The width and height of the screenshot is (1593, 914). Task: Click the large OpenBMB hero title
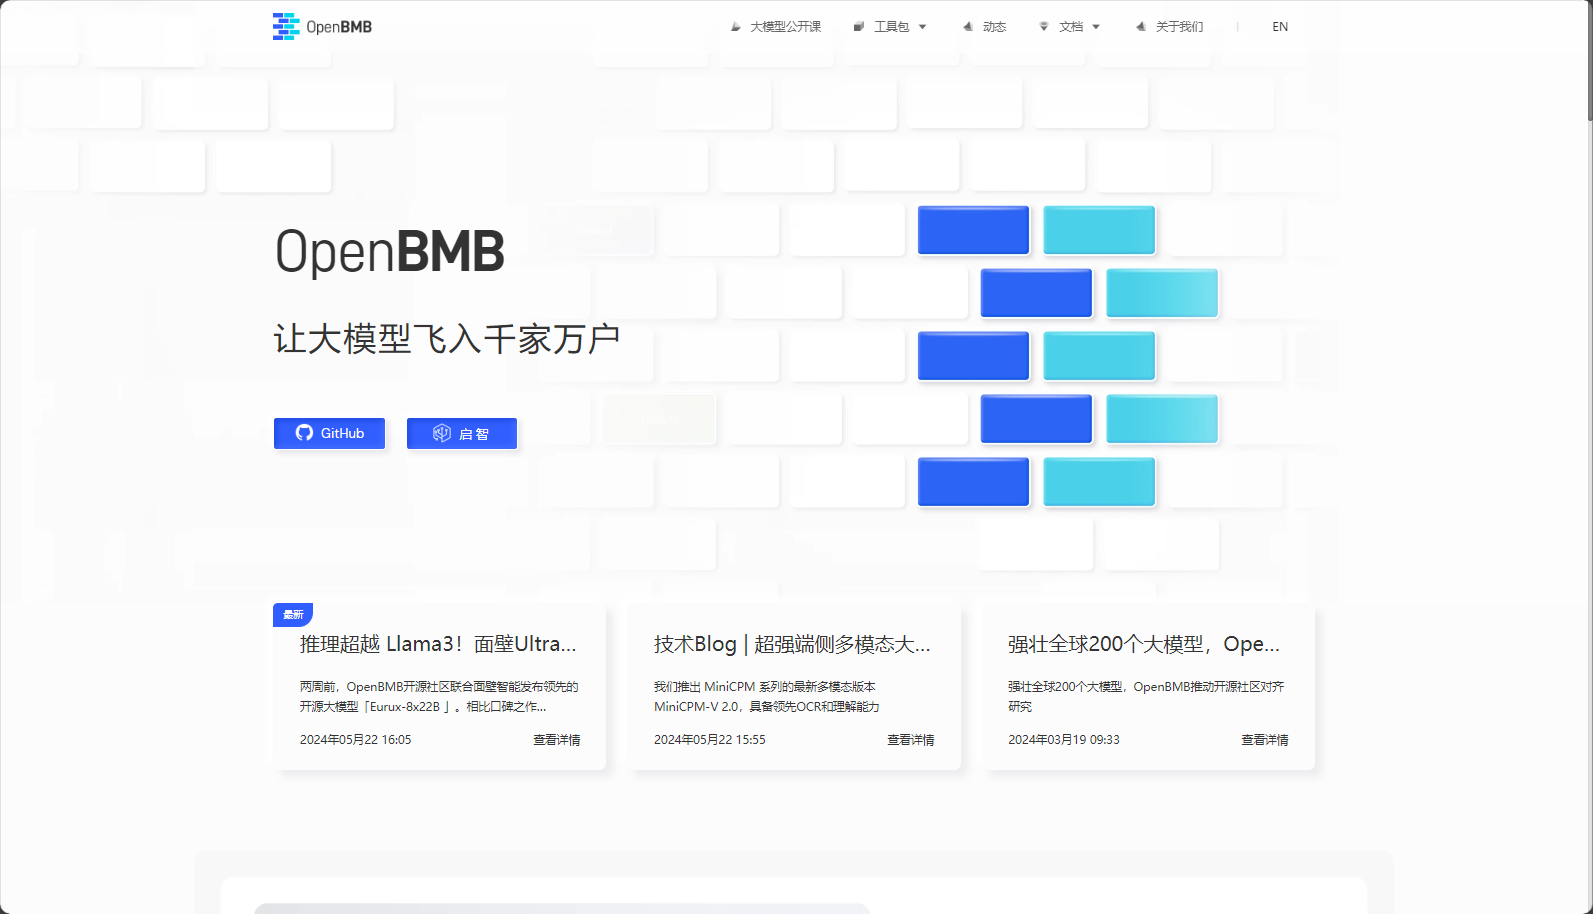pyautogui.click(x=390, y=251)
